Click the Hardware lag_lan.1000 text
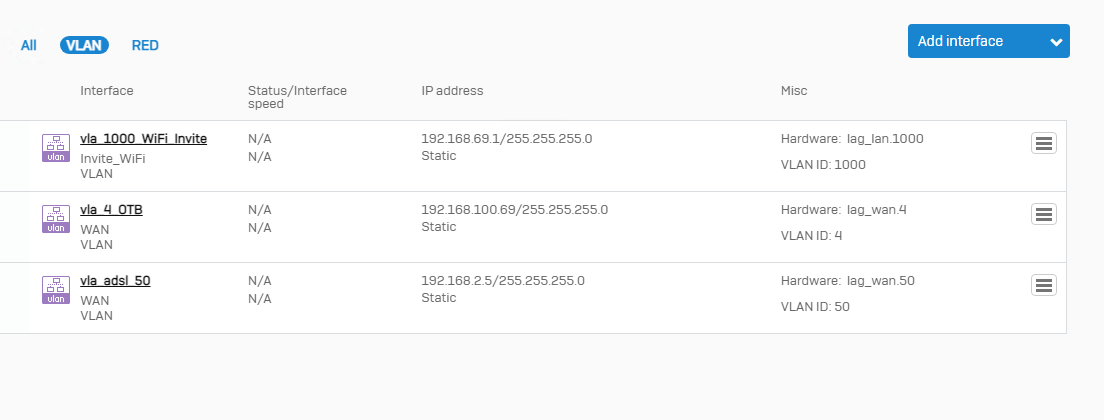This screenshot has width=1104, height=420. [x=852, y=139]
